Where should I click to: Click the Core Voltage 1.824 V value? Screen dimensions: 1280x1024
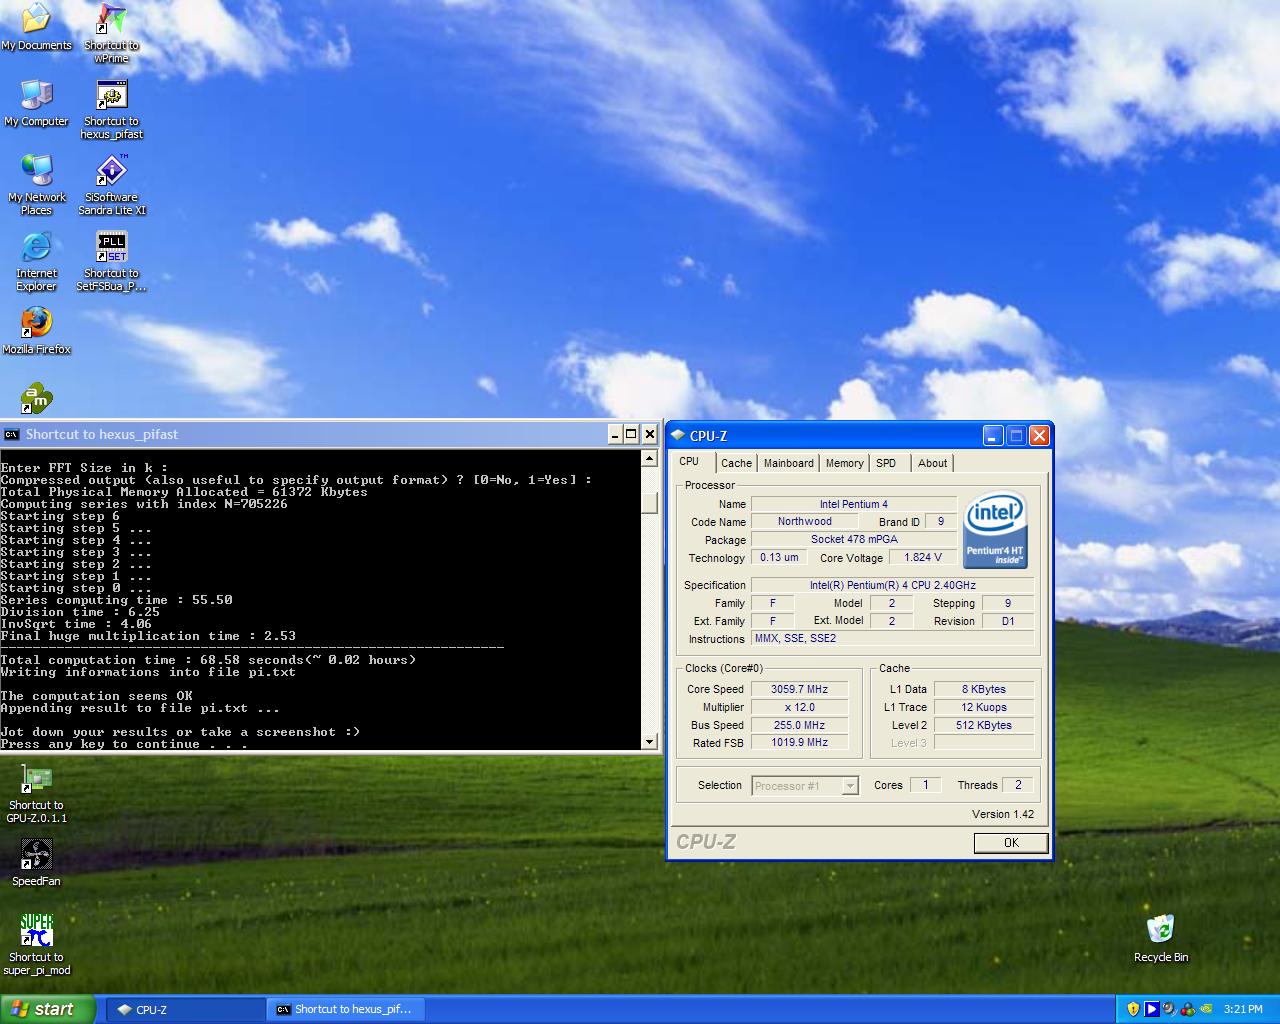coord(922,557)
